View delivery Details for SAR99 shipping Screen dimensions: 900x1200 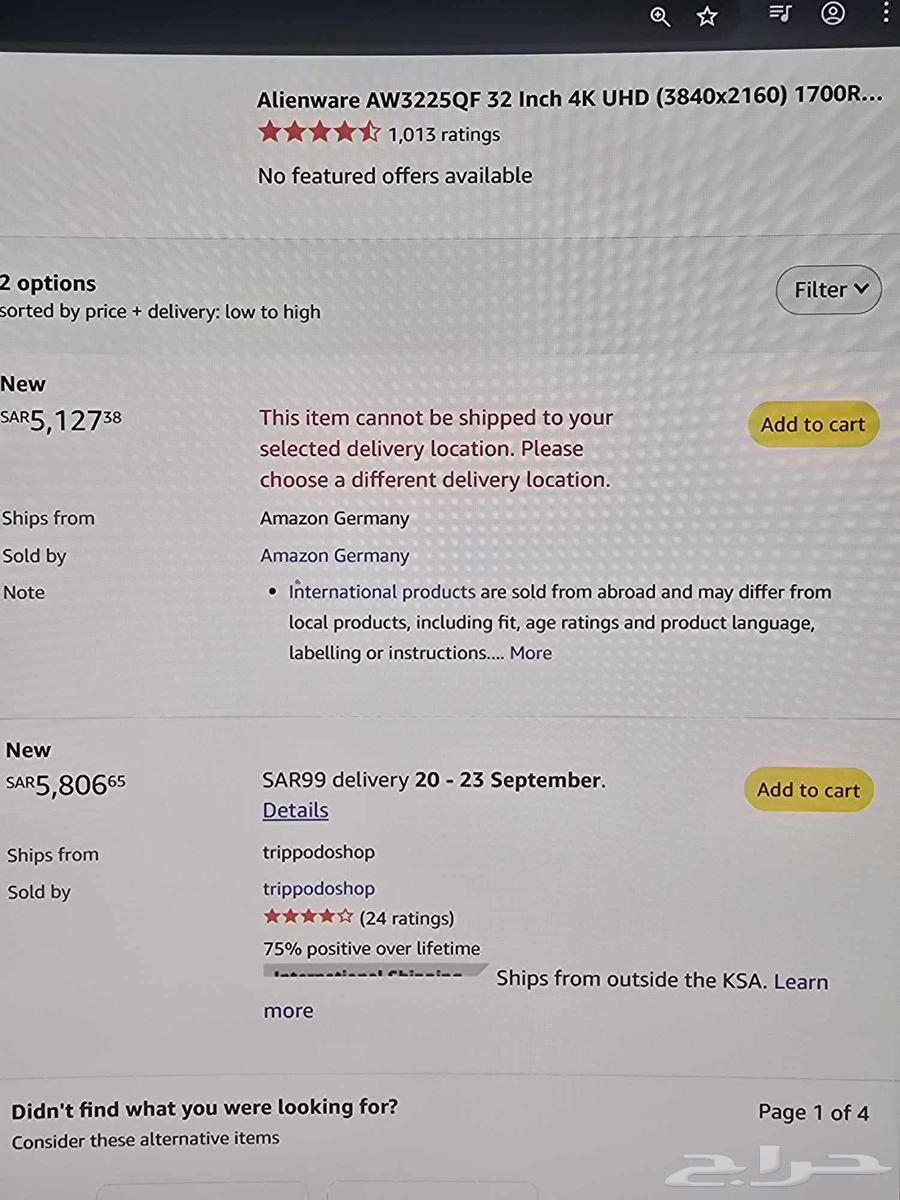[x=295, y=811]
